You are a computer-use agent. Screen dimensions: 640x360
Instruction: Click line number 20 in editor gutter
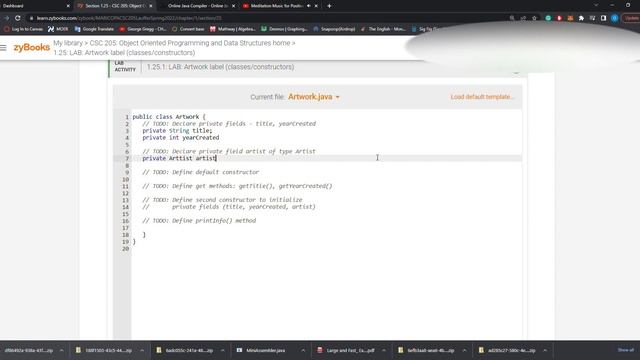(125, 249)
